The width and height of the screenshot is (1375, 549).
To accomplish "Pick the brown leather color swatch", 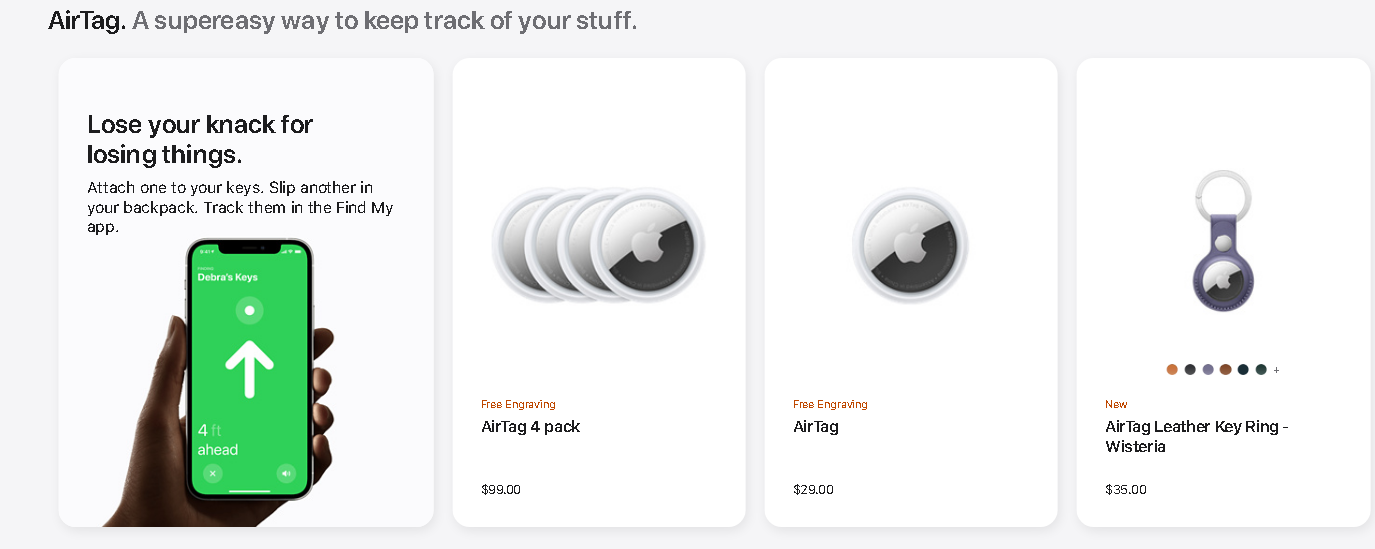I will coord(1225,369).
